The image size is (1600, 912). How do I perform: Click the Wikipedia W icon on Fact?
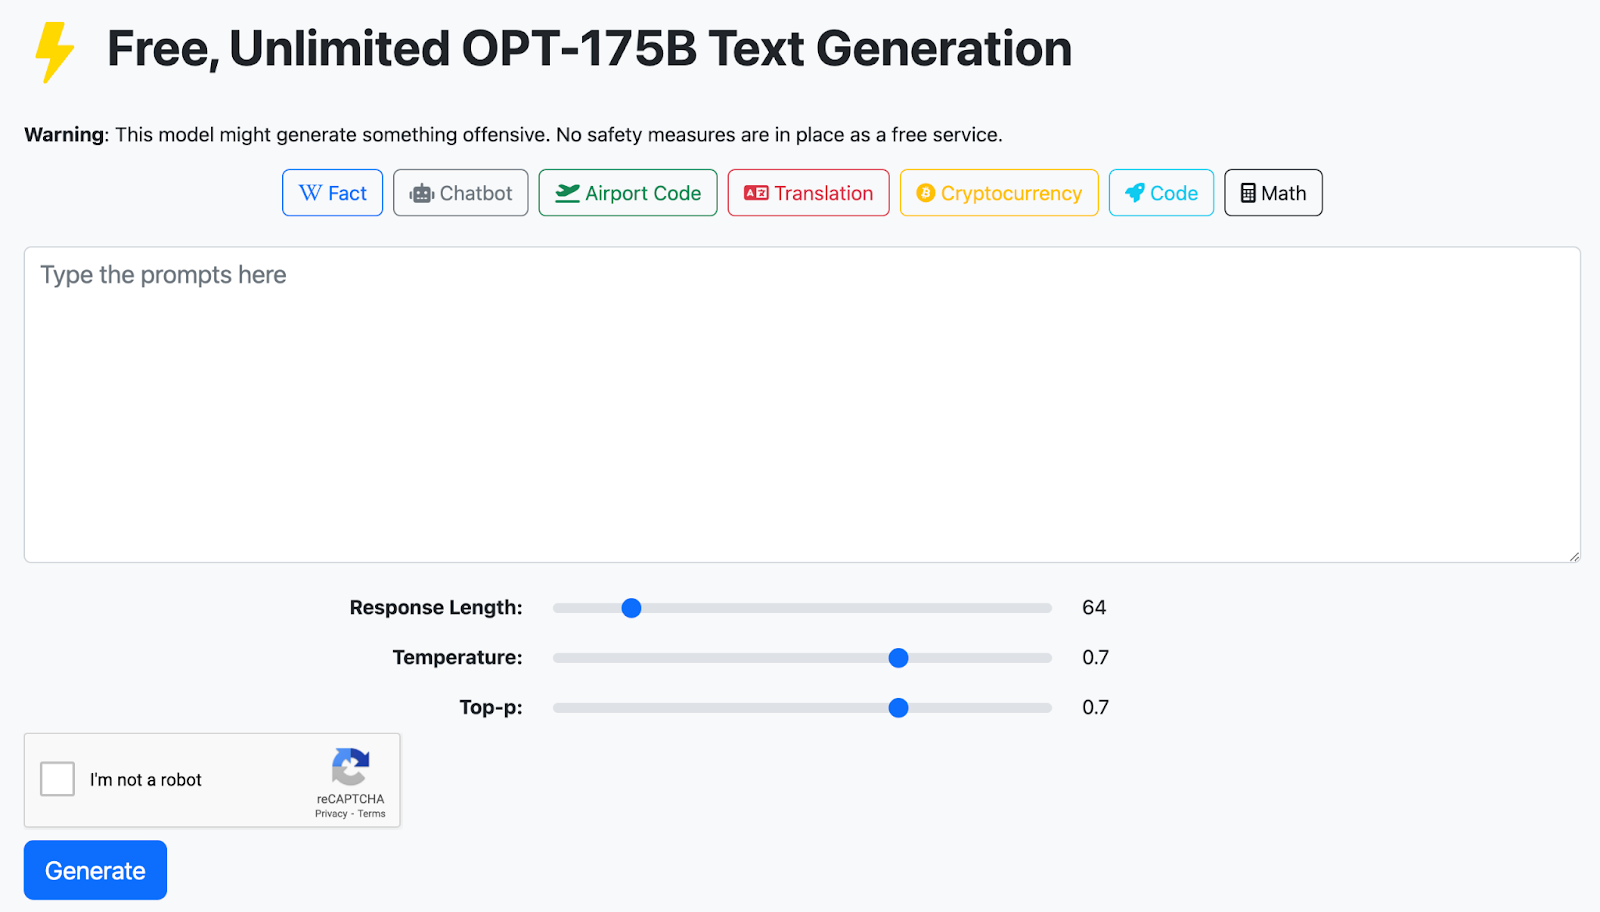[310, 193]
